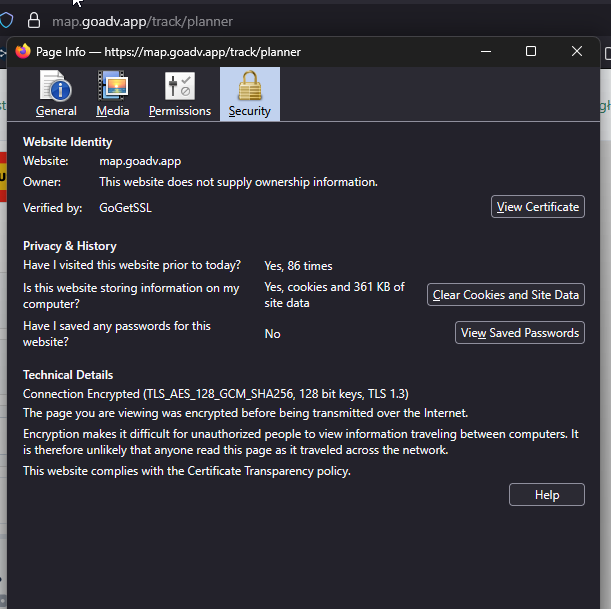
Task: Select the Security padlock tab
Action: click(249, 95)
